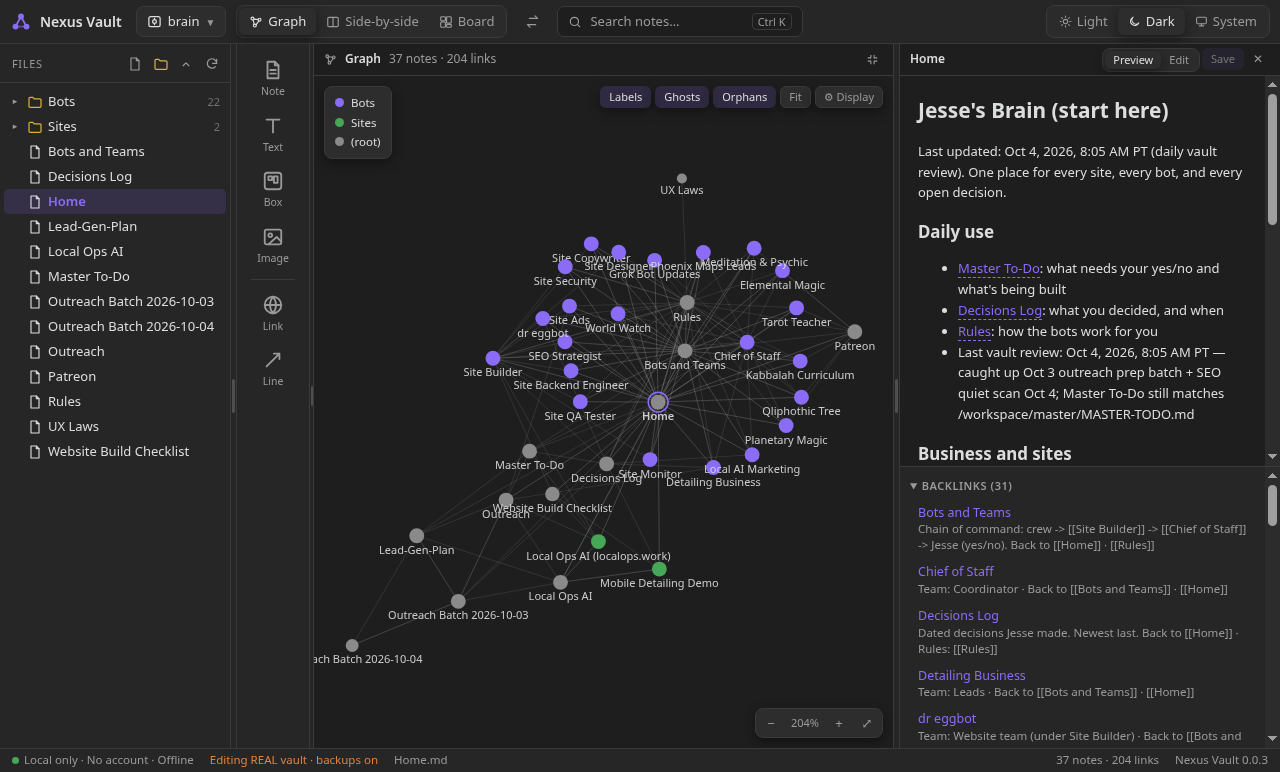Switch to Board view
The width and height of the screenshot is (1280, 772).
click(x=467, y=21)
